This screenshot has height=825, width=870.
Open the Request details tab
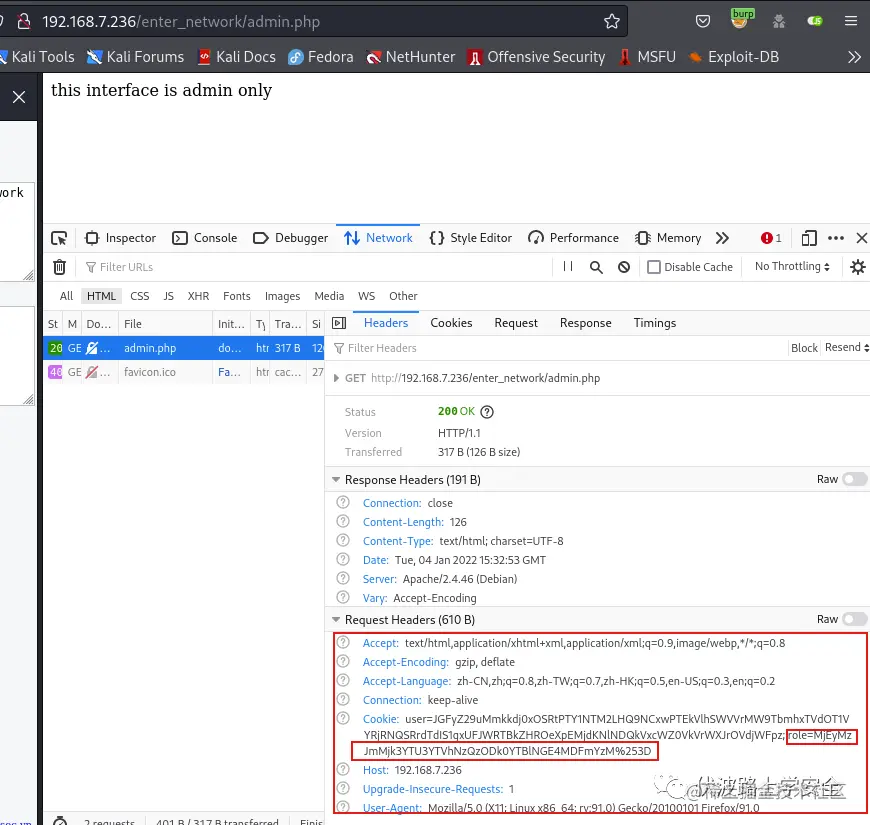(516, 323)
